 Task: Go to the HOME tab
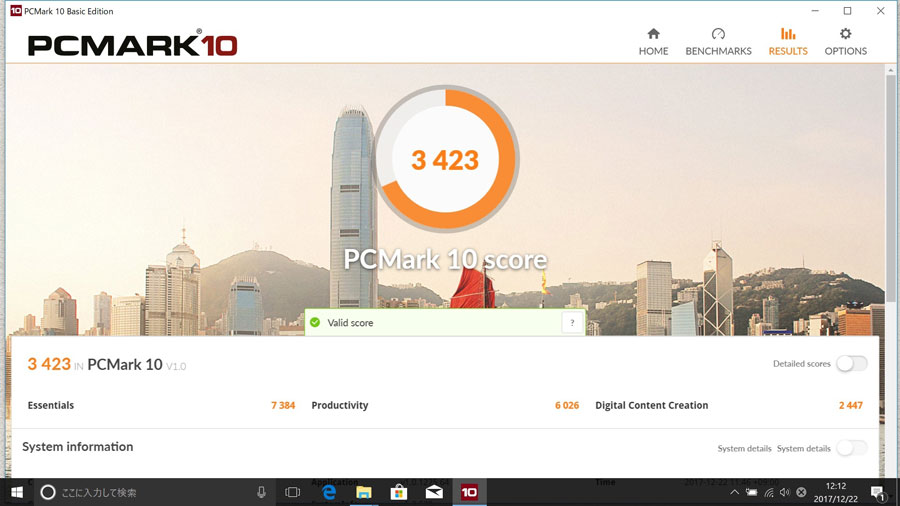[x=653, y=42]
